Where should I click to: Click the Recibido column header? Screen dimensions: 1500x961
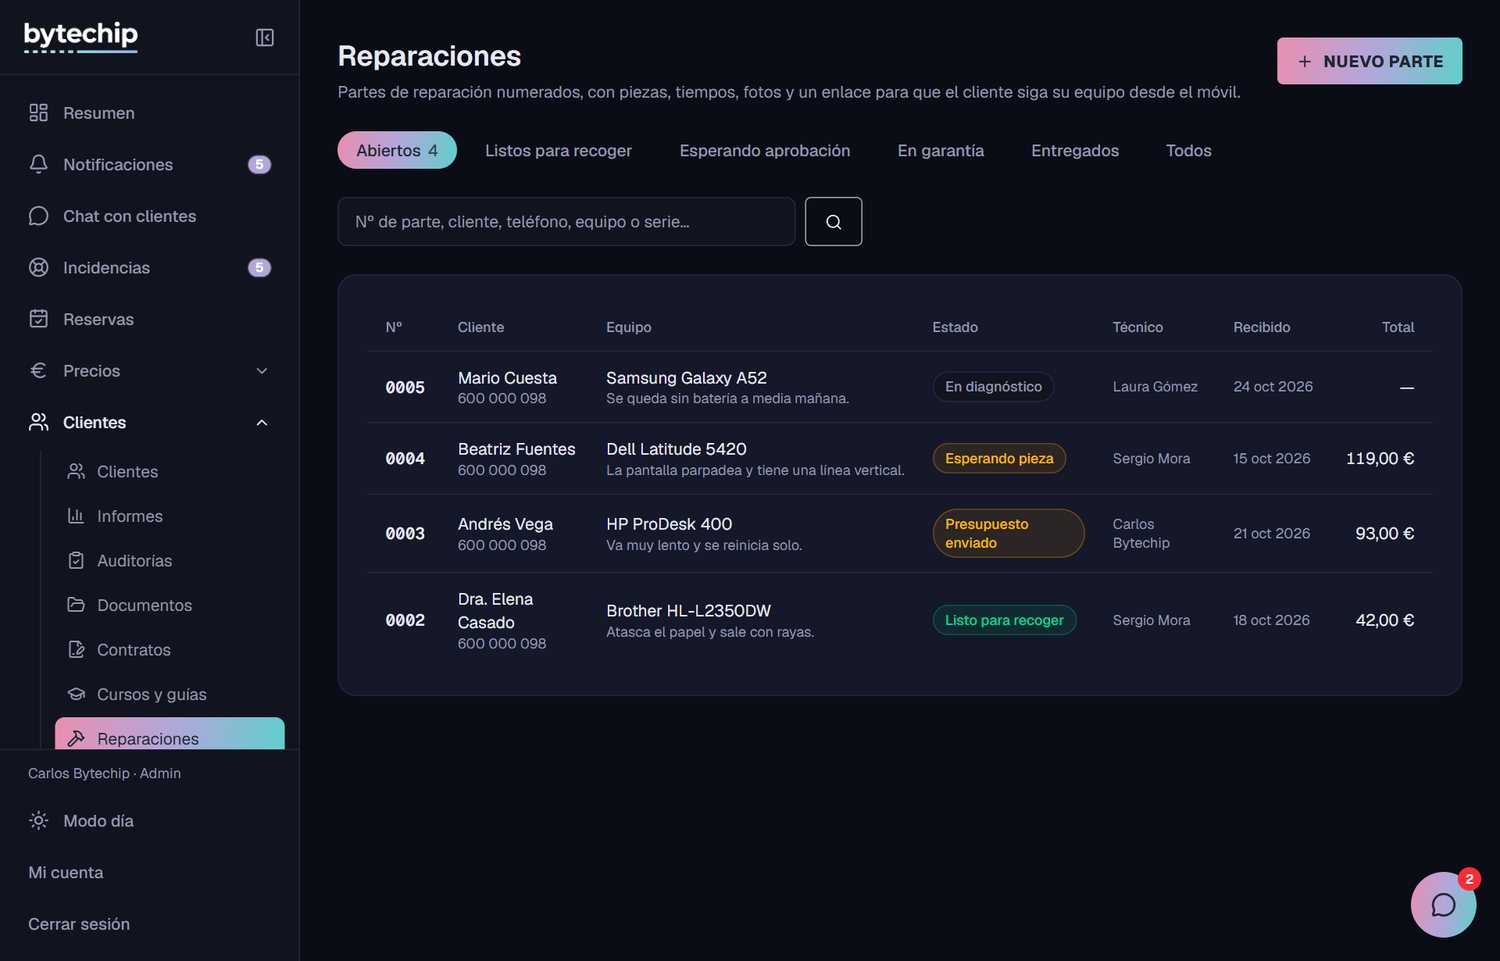(x=1261, y=327)
